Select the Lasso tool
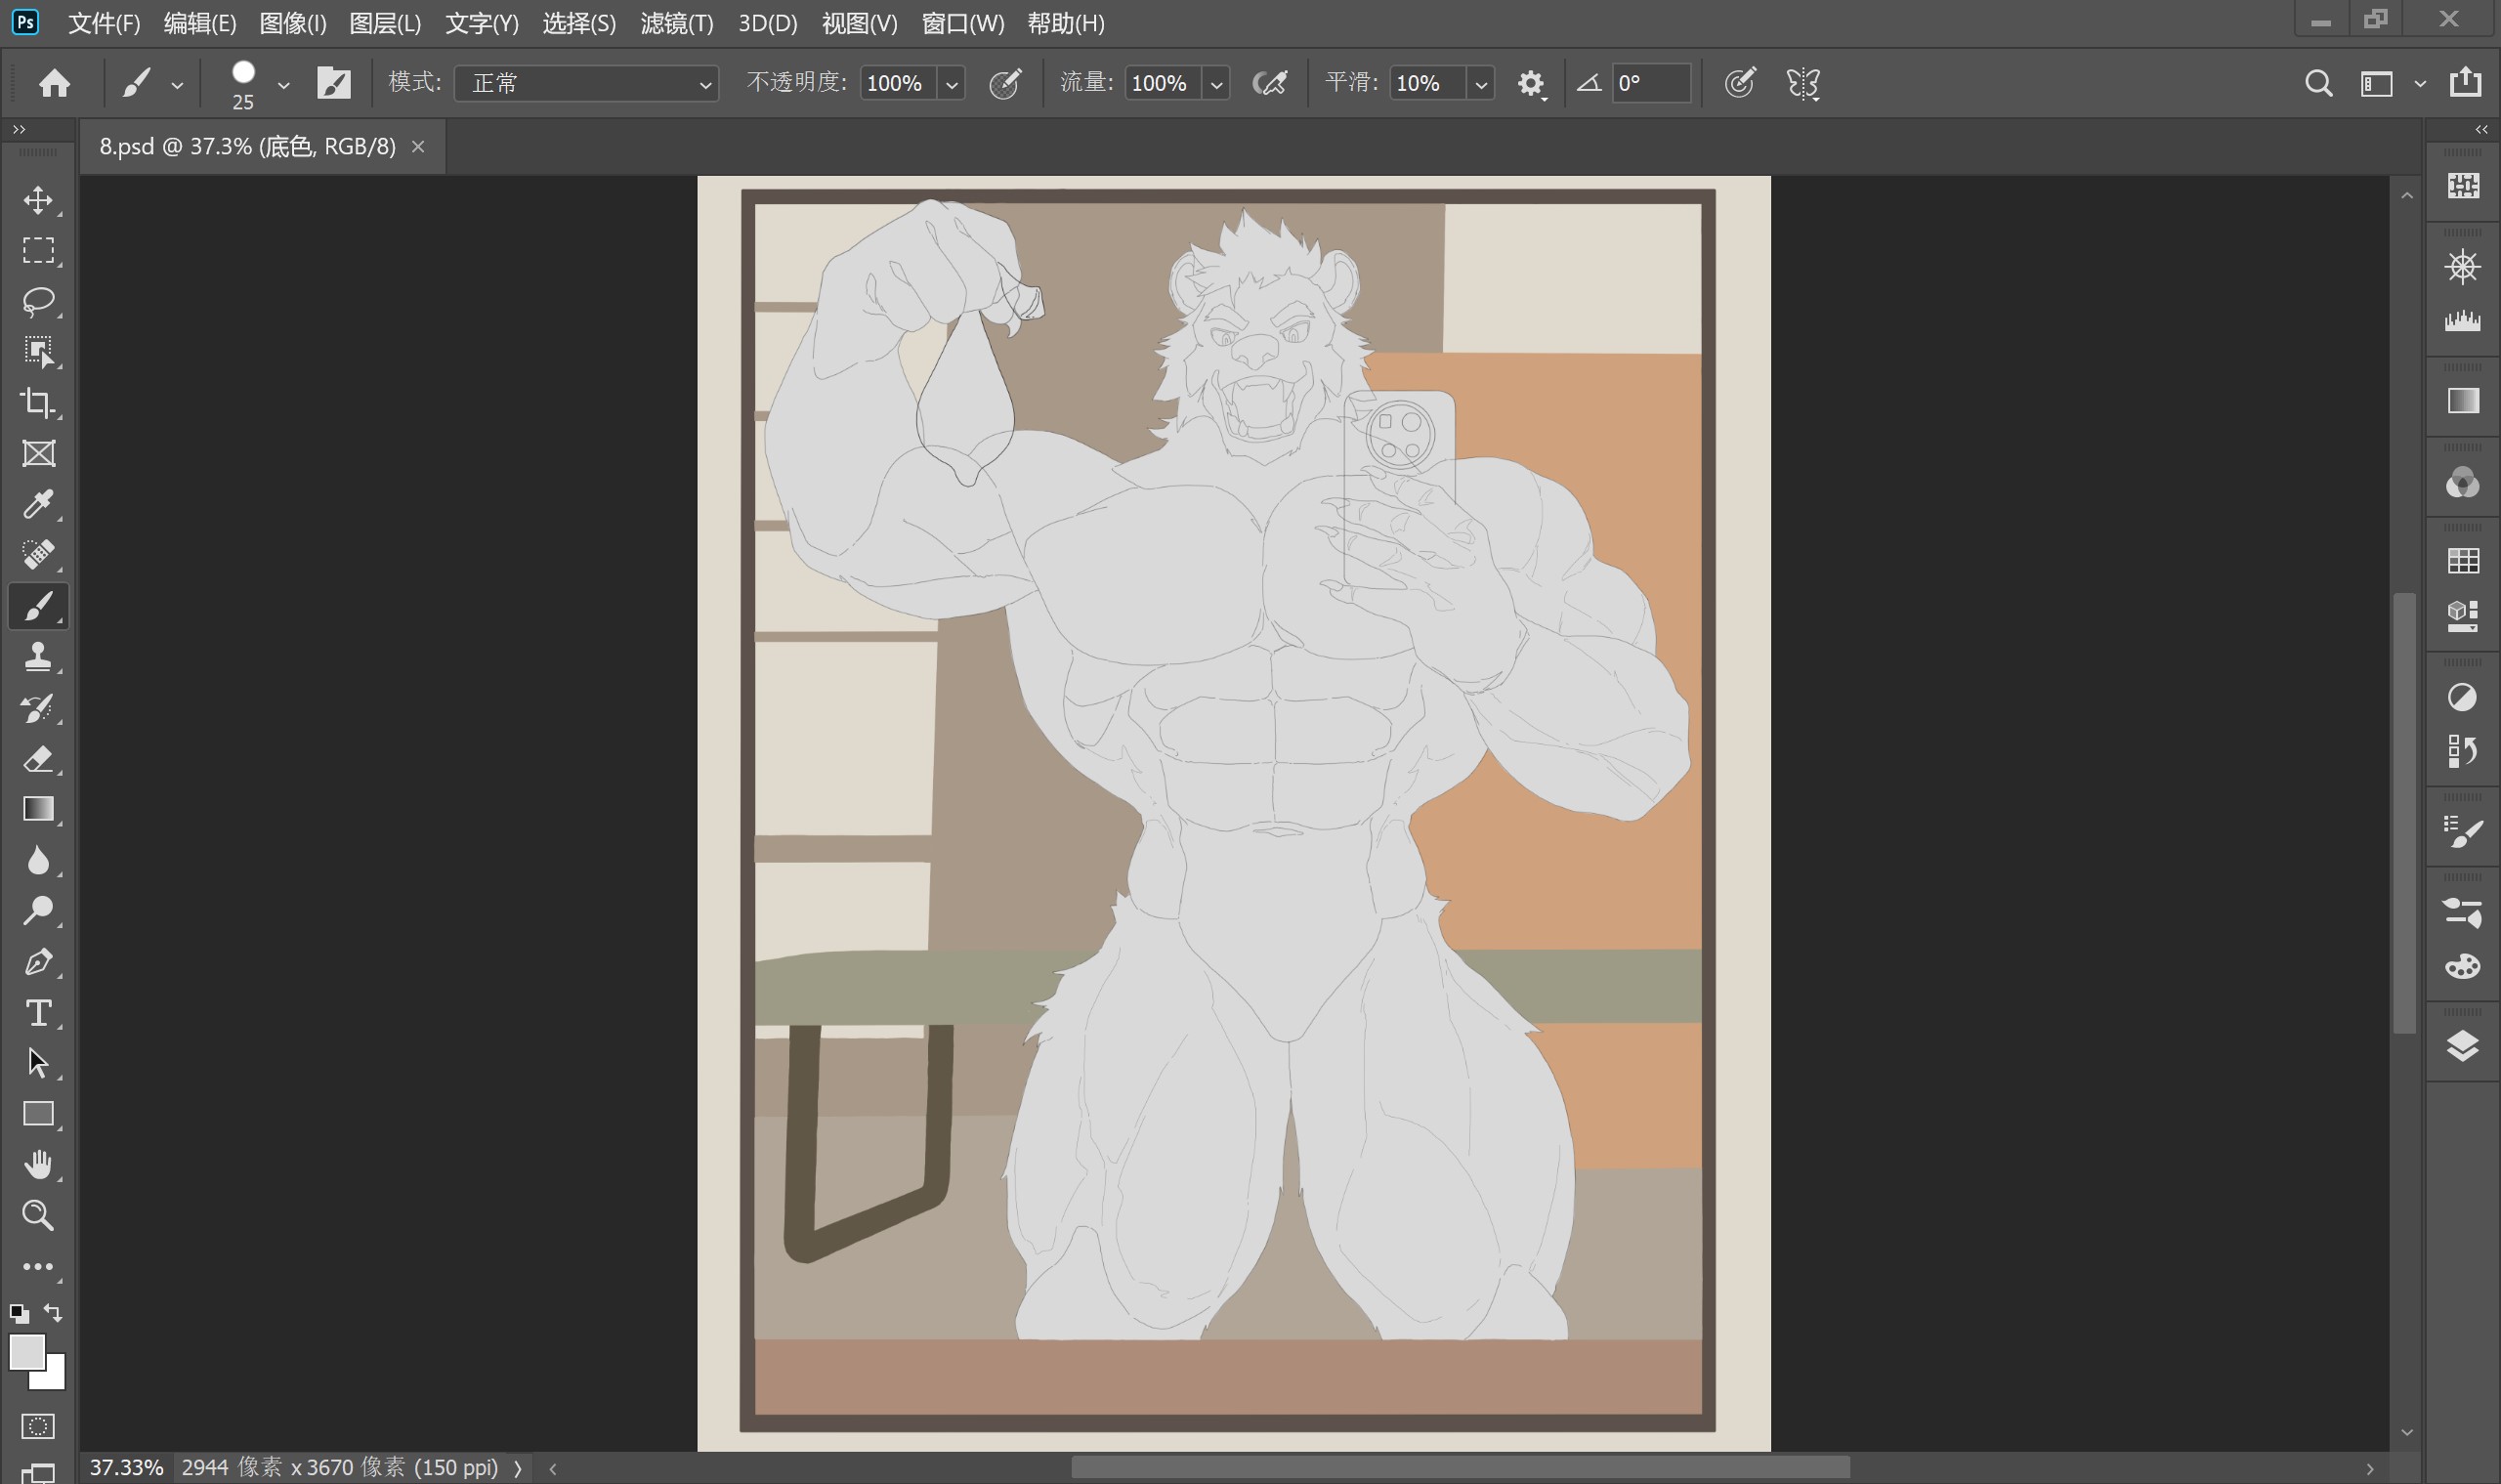 coord(38,301)
